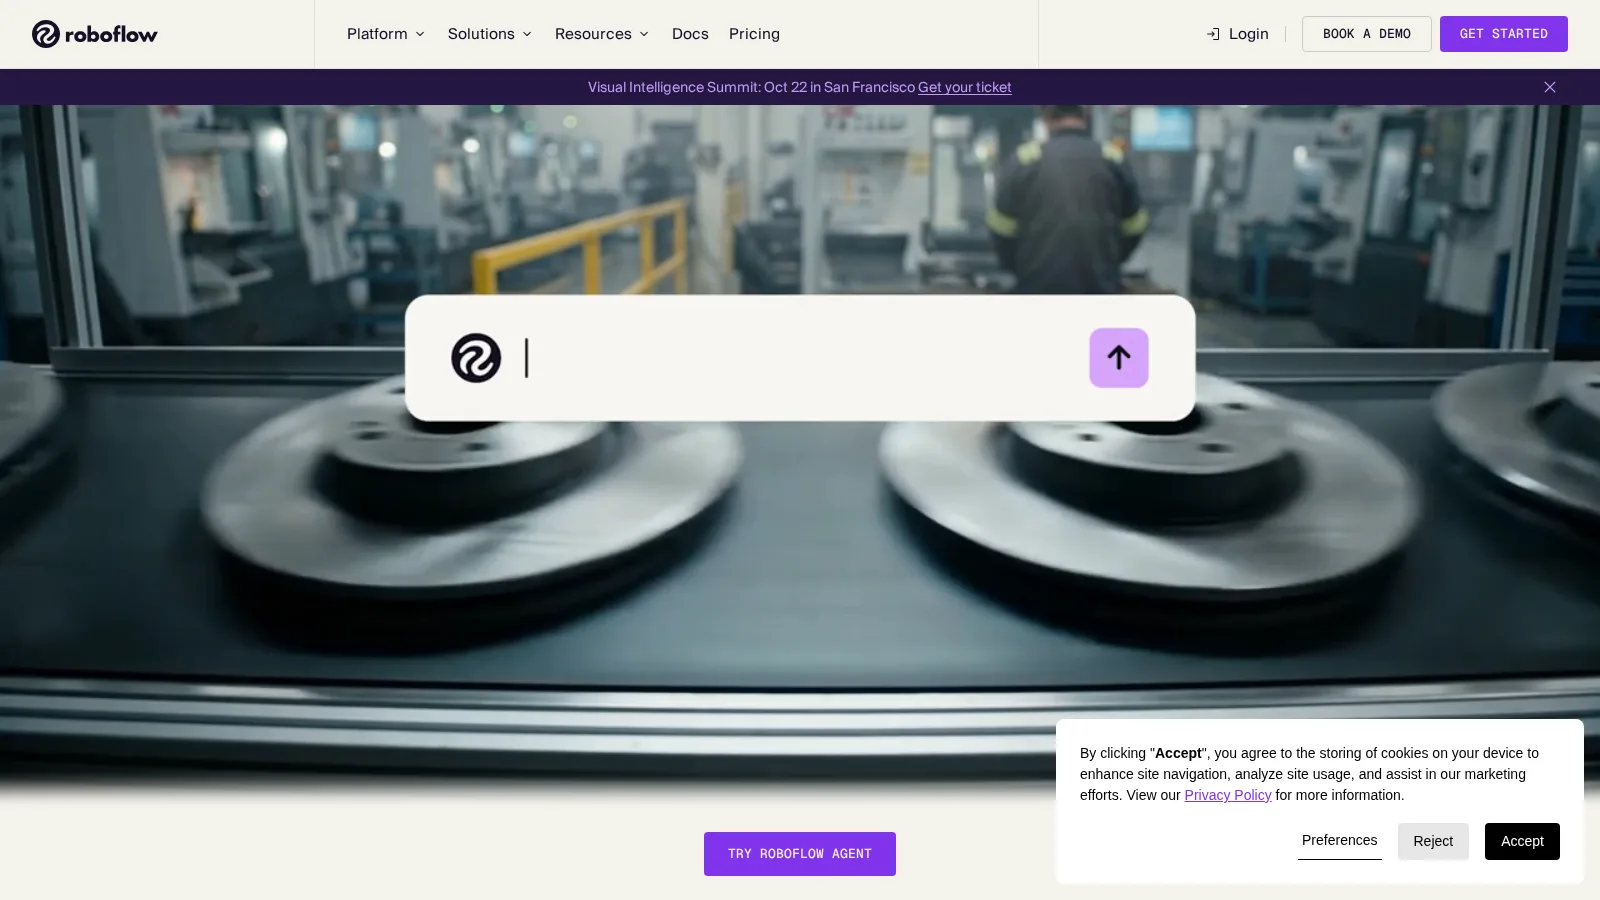Click the Get Started button

(x=1503, y=34)
